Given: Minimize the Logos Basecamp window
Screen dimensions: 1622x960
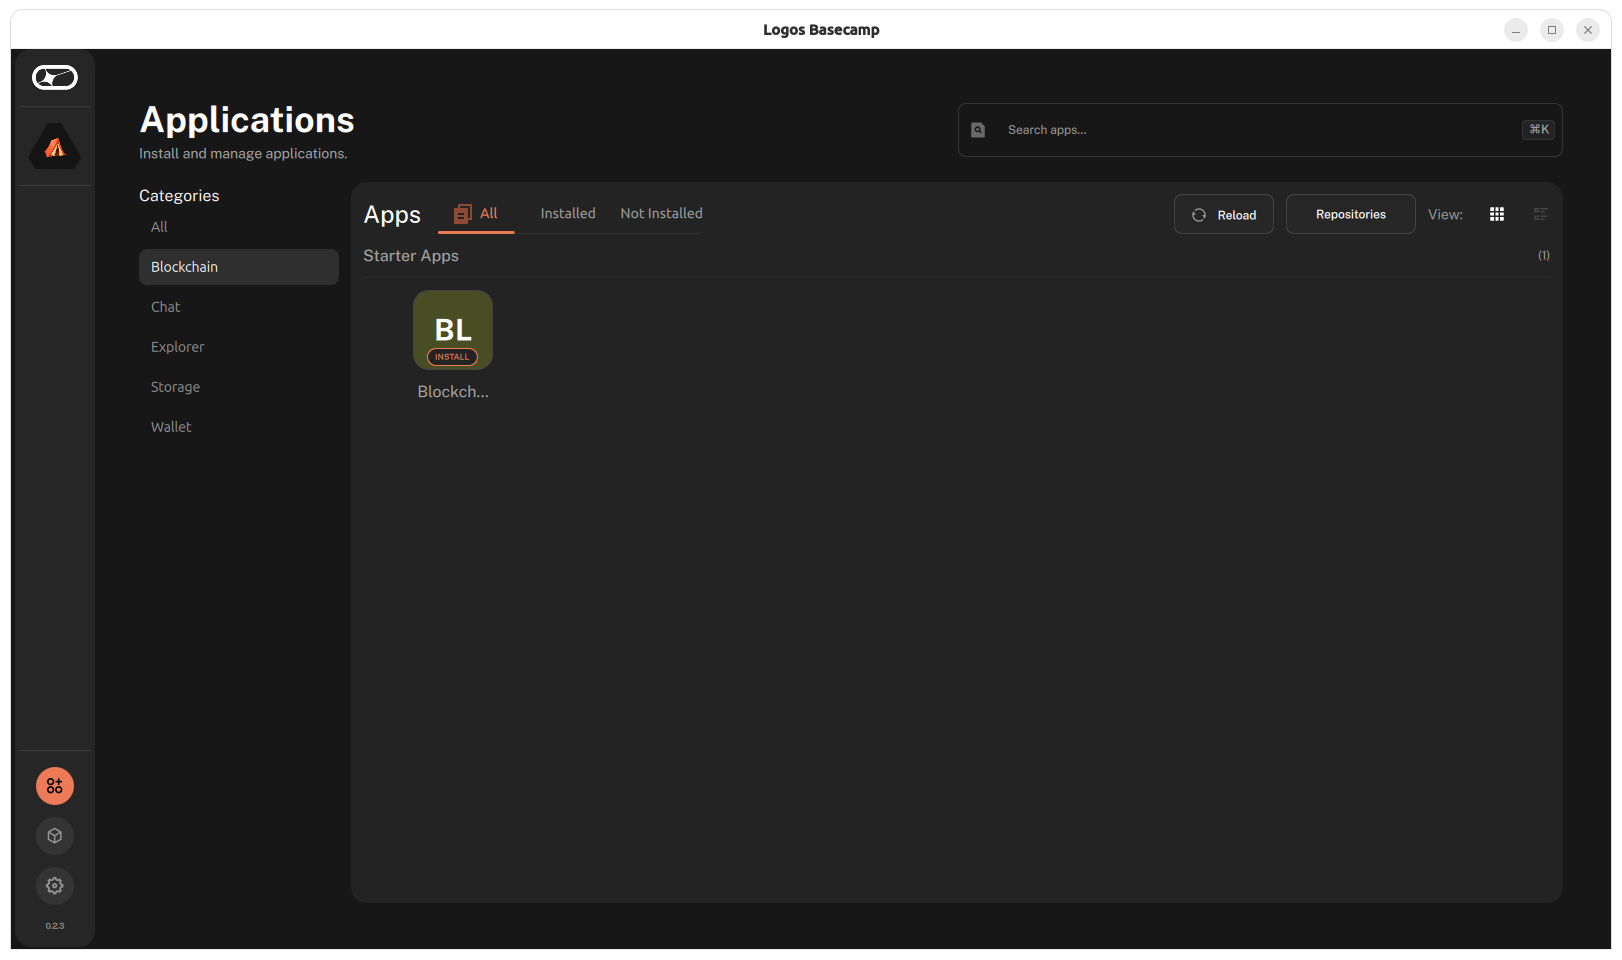Looking at the screenshot, I should click(x=1516, y=30).
